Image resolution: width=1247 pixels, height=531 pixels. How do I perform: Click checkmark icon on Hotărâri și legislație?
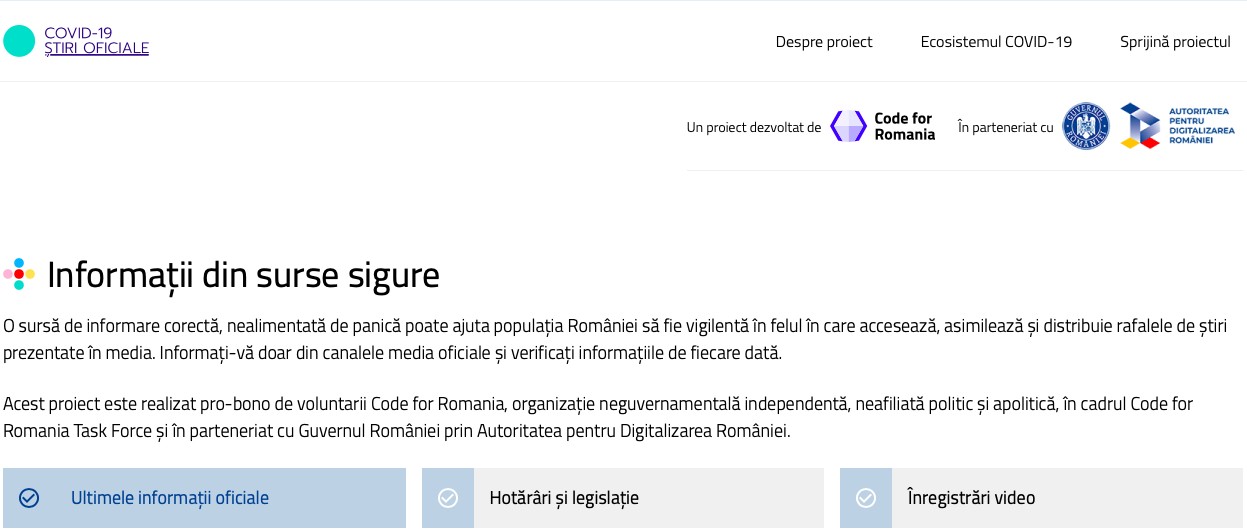(448, 498)
